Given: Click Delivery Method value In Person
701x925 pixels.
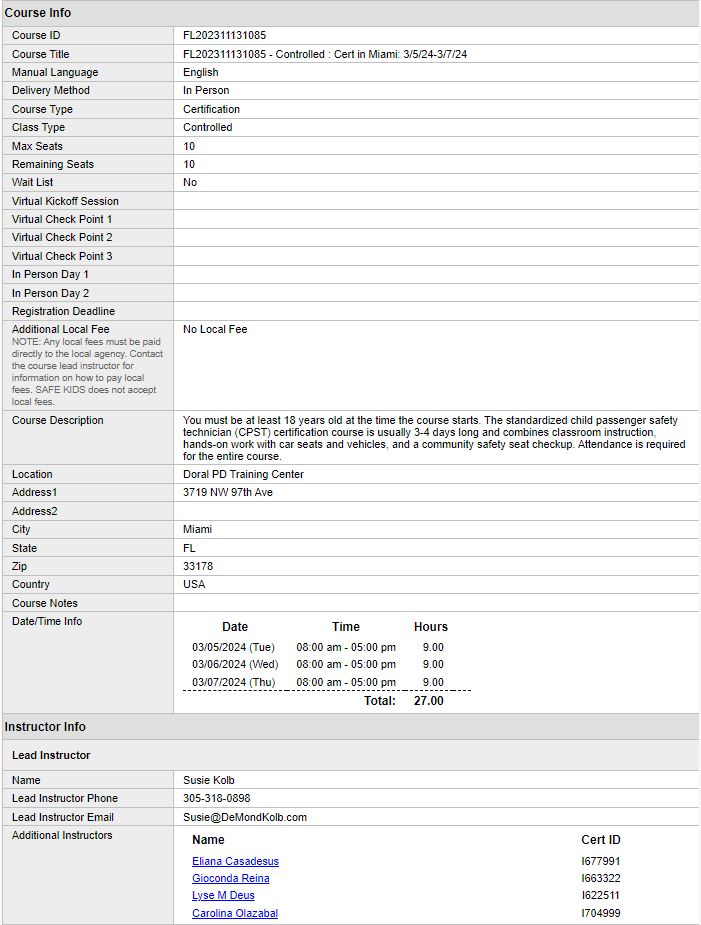Looking at the screenshot, I should tap(206, 90).
